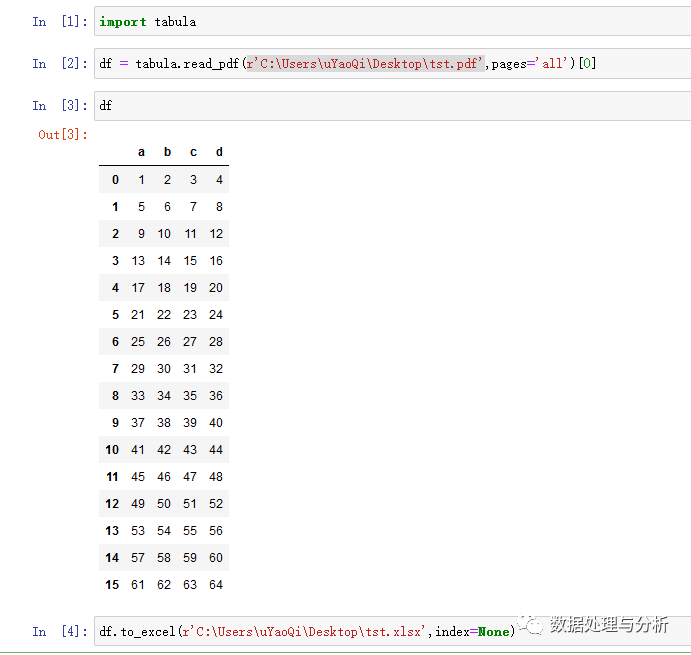
Task: Click the 'import tabula' code cell
Action: click(392, 22)
